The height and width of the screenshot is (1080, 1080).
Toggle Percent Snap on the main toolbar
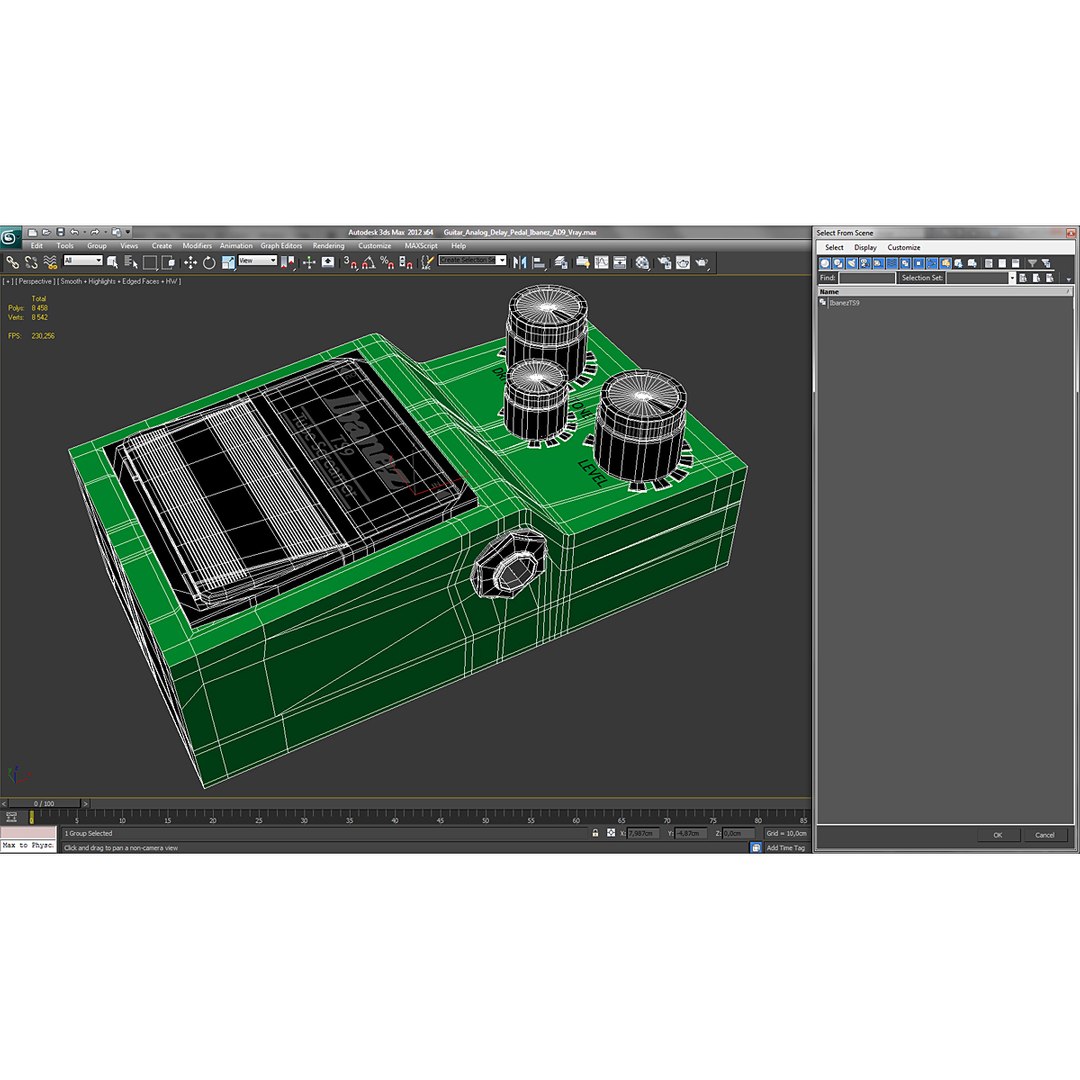tap(387, 262)
